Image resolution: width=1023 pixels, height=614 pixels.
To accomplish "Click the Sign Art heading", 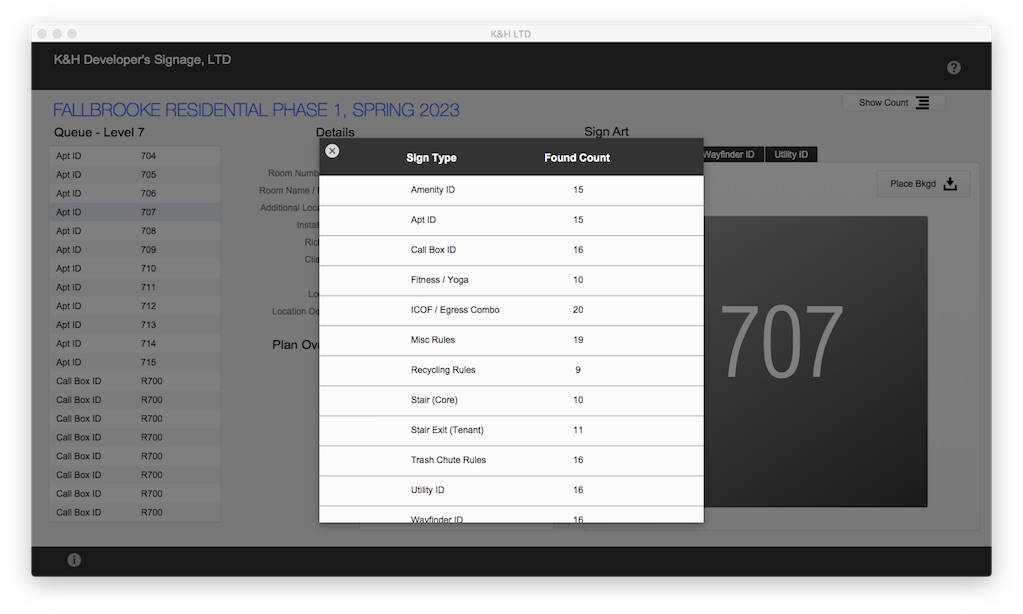I will (x=606, y=132).
